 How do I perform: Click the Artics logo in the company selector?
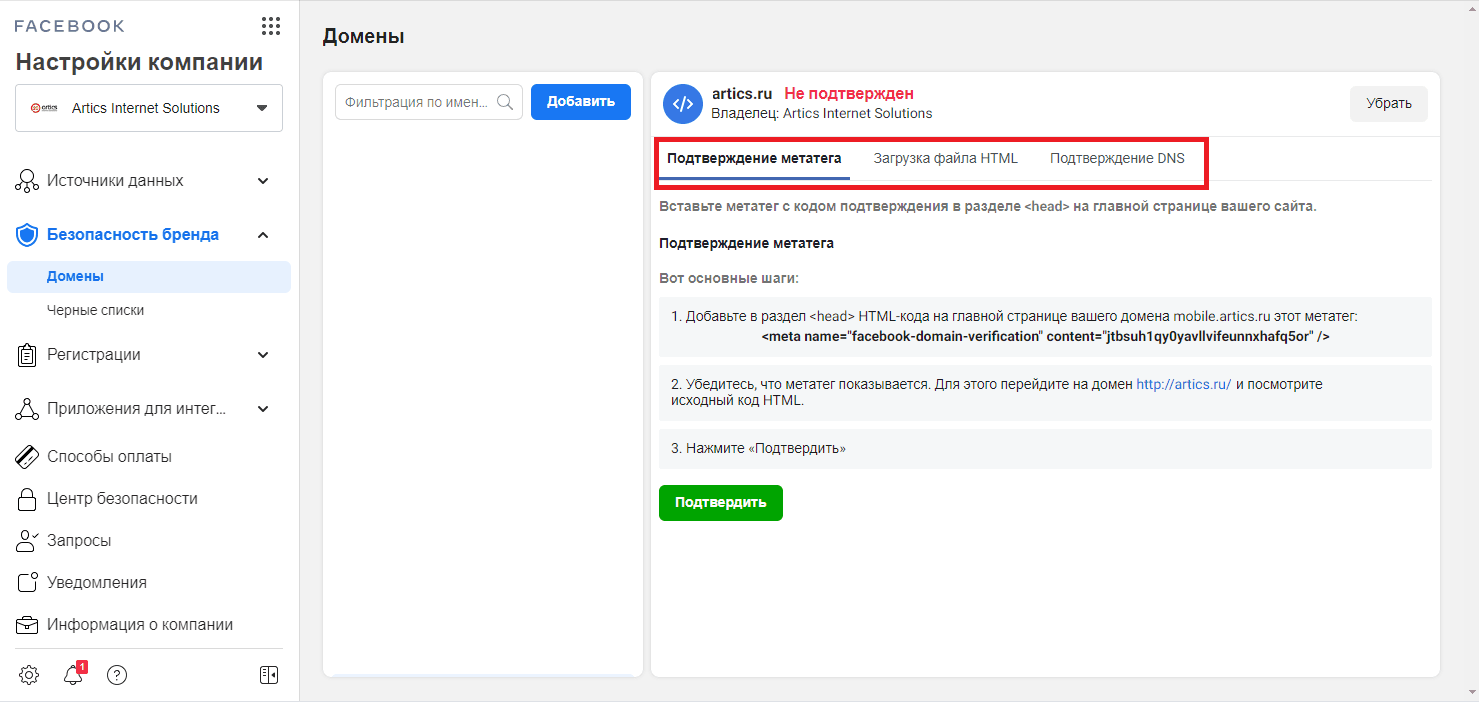coord(44,108)
